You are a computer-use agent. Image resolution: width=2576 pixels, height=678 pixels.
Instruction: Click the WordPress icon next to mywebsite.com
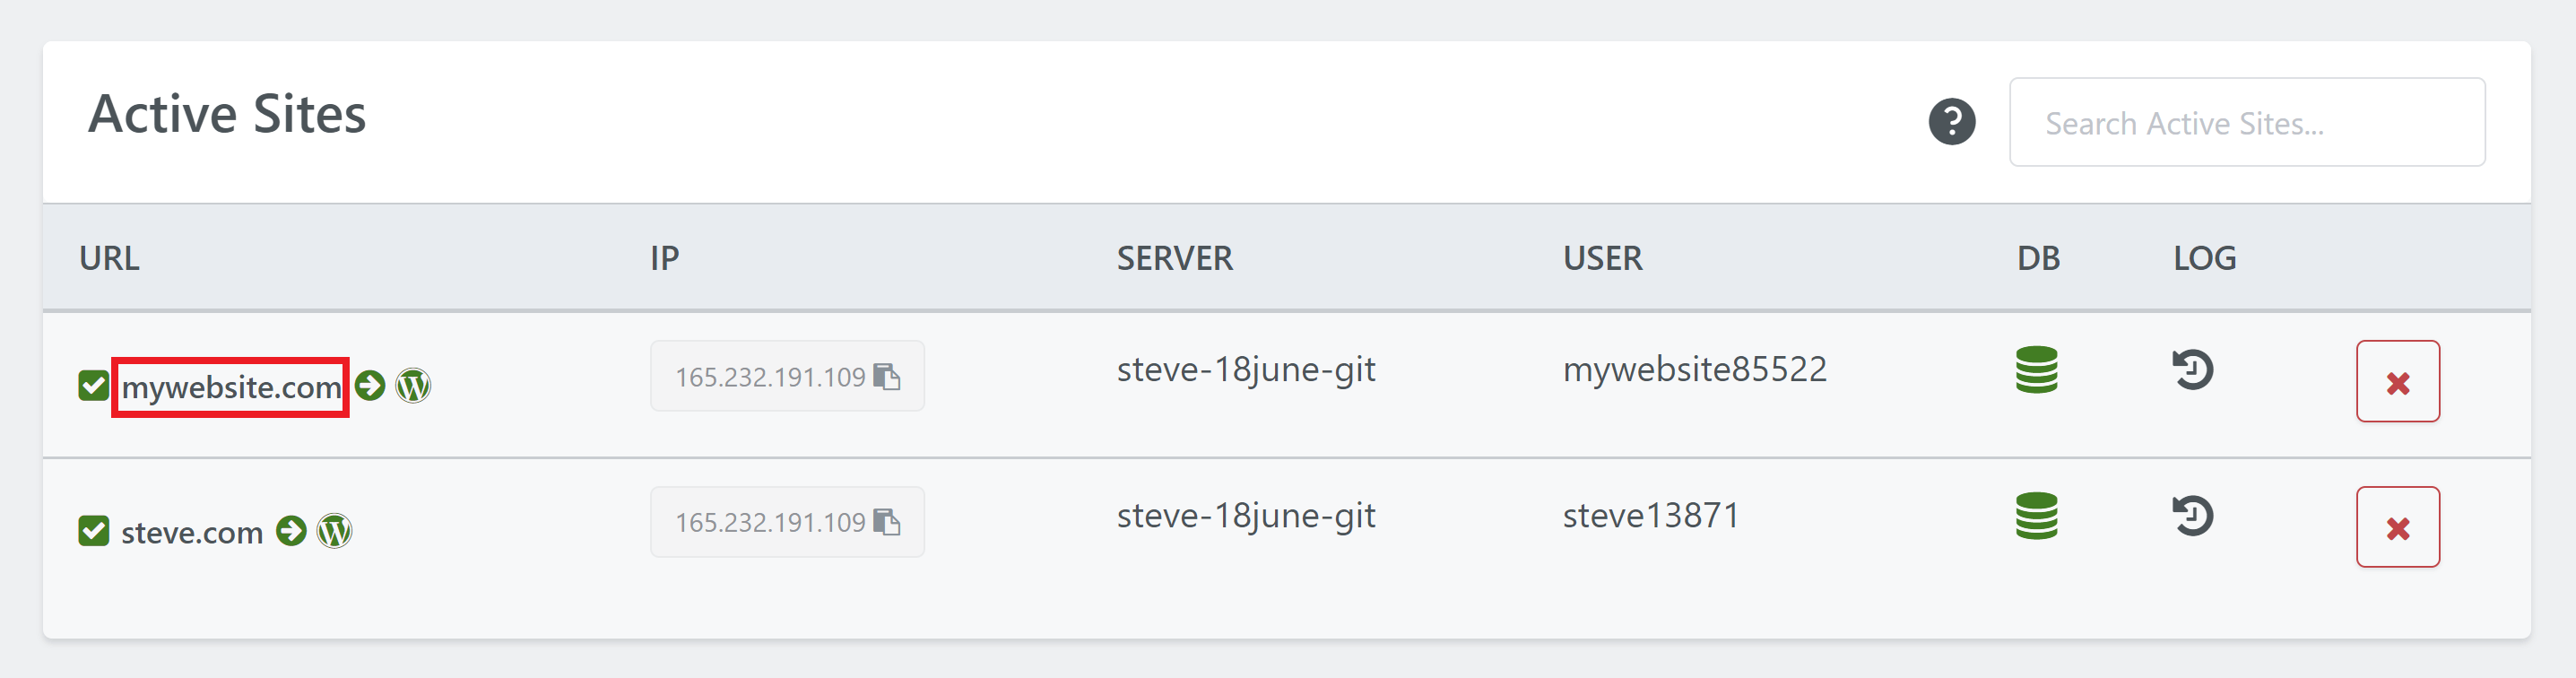coord(413,386)
